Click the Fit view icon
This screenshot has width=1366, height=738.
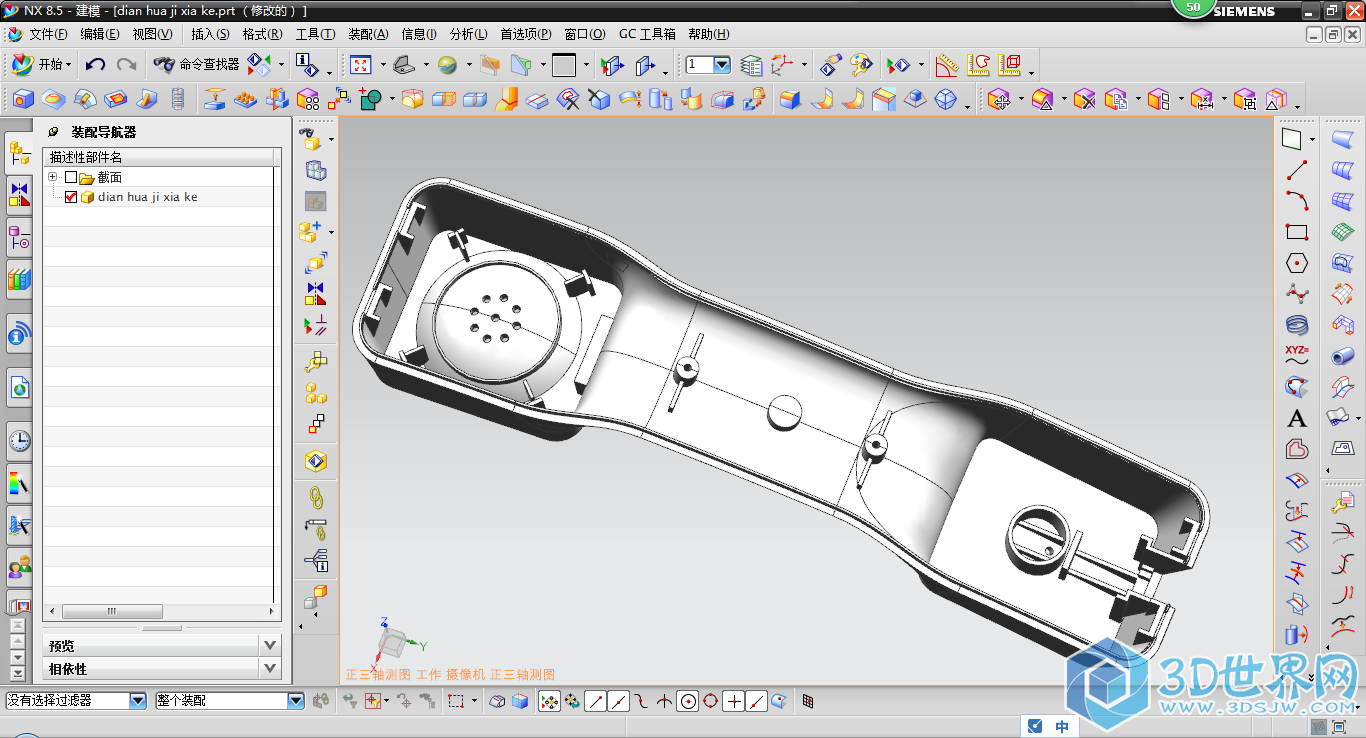coord(361,65)
